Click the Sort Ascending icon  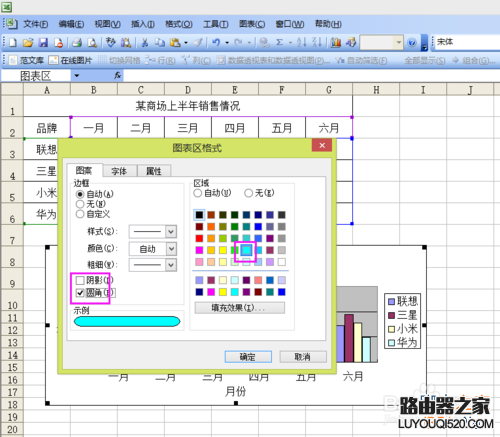click(x=301, y=42)
